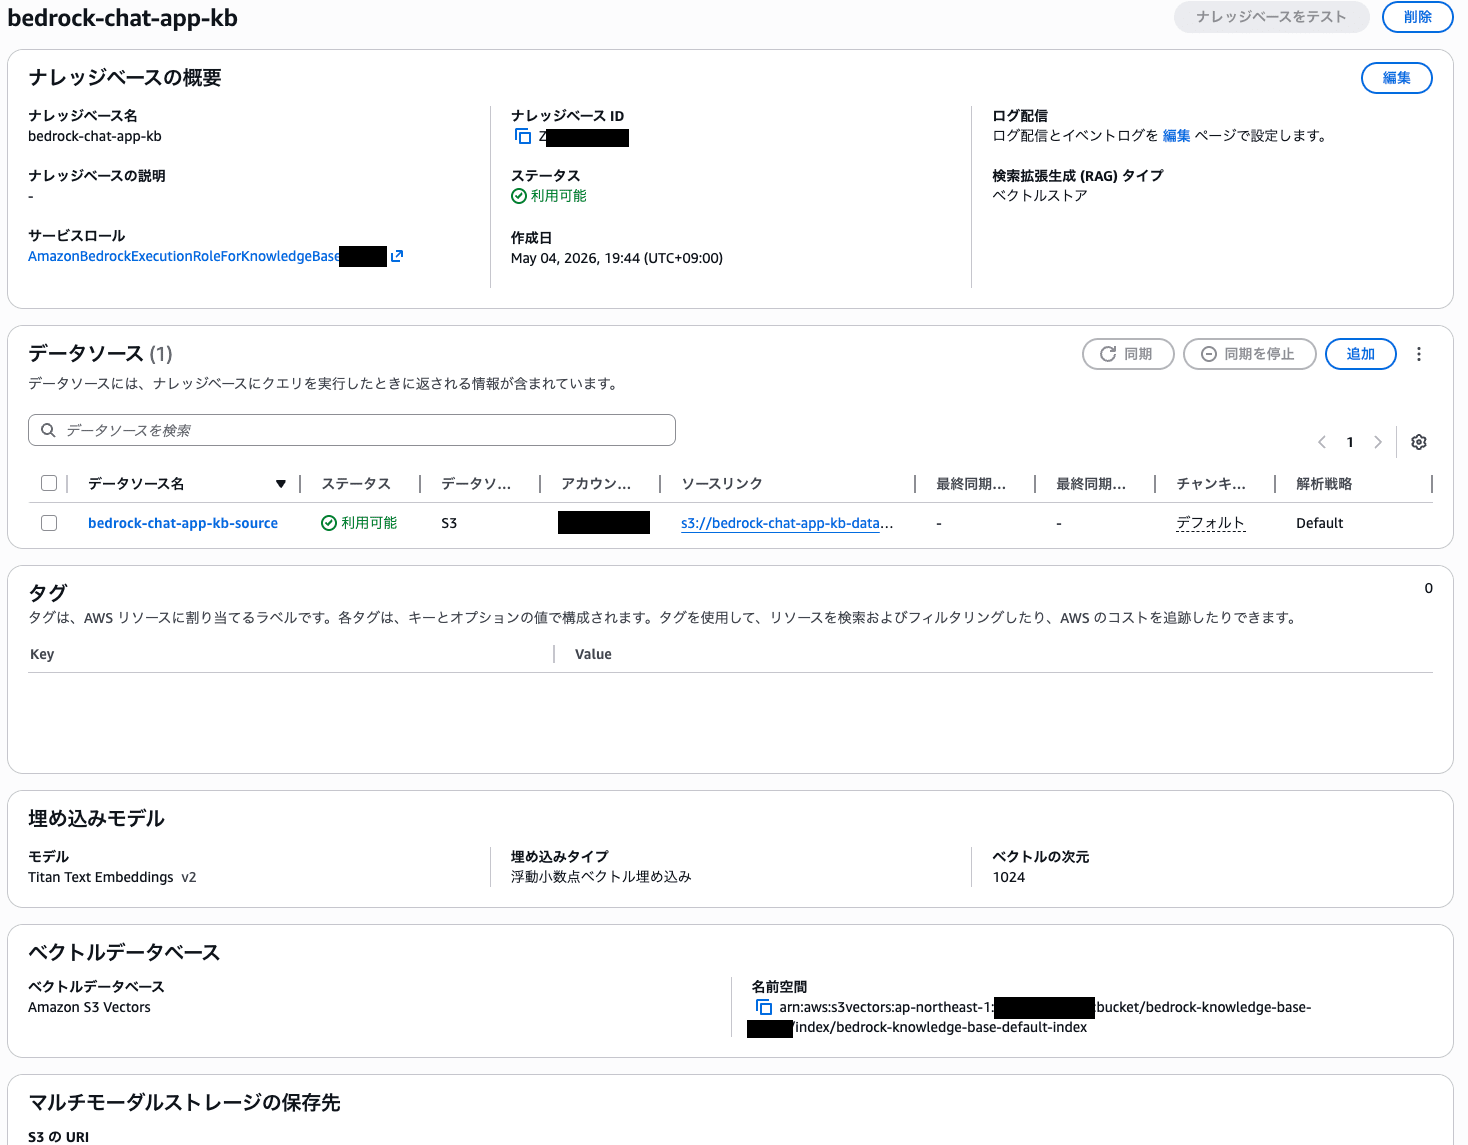Go to next data source page

[x=1378, y=442]
